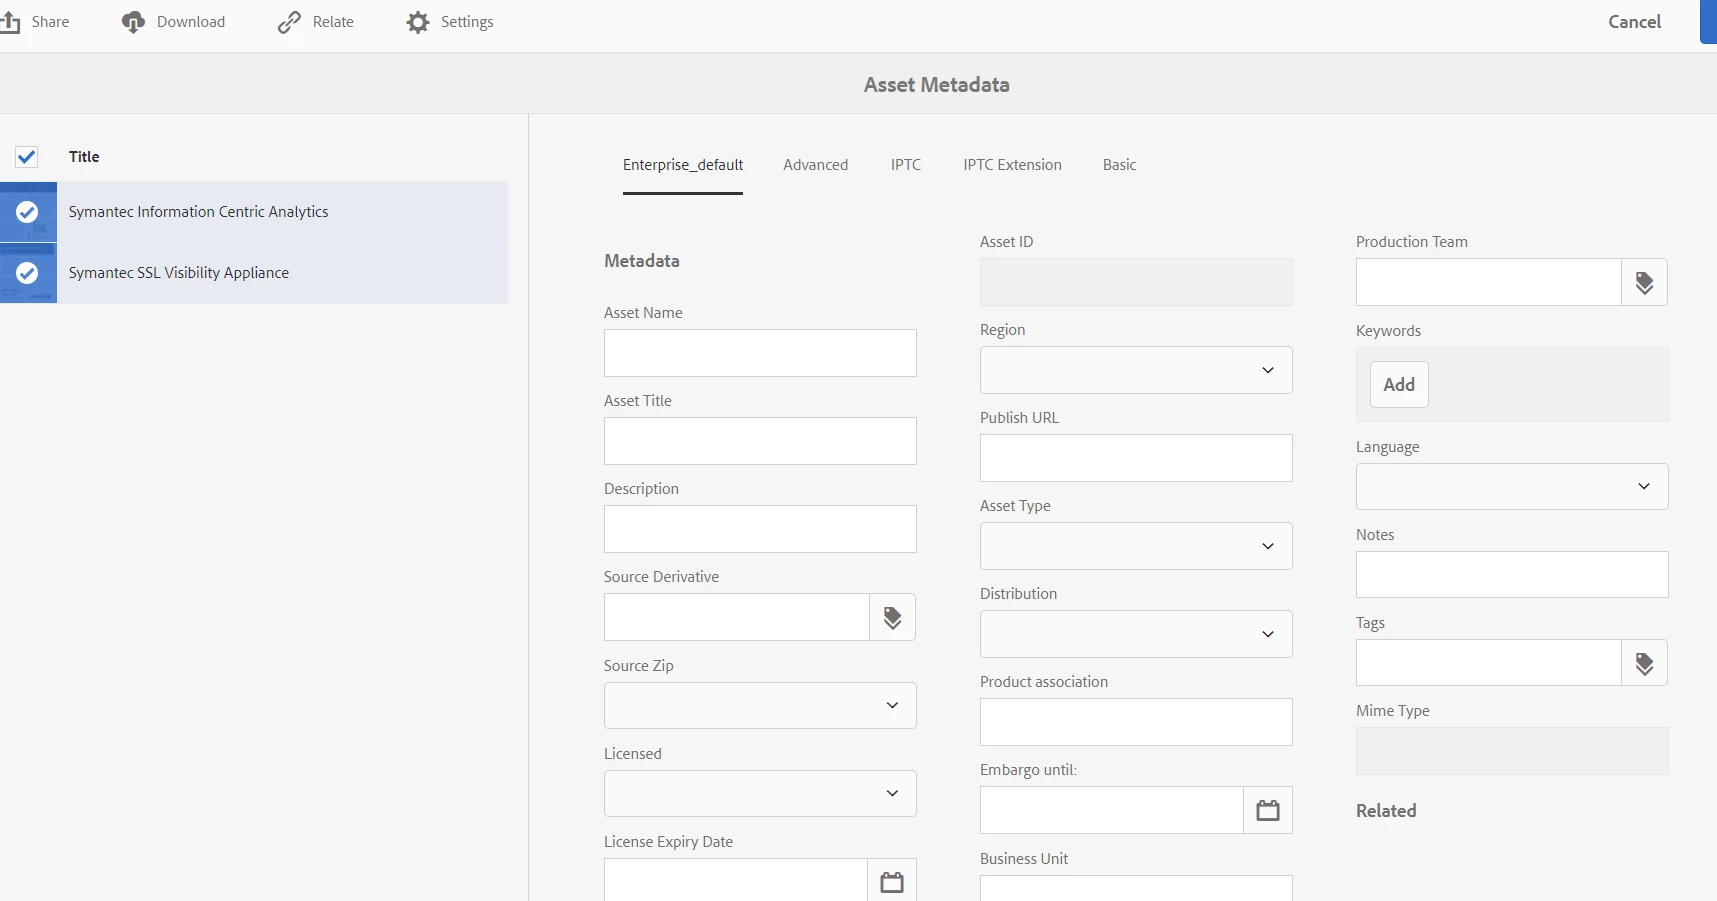This screenshot has width=1717, height=901.
Task: Switch to the IPTC tab
Action: (x=906, y=165)
